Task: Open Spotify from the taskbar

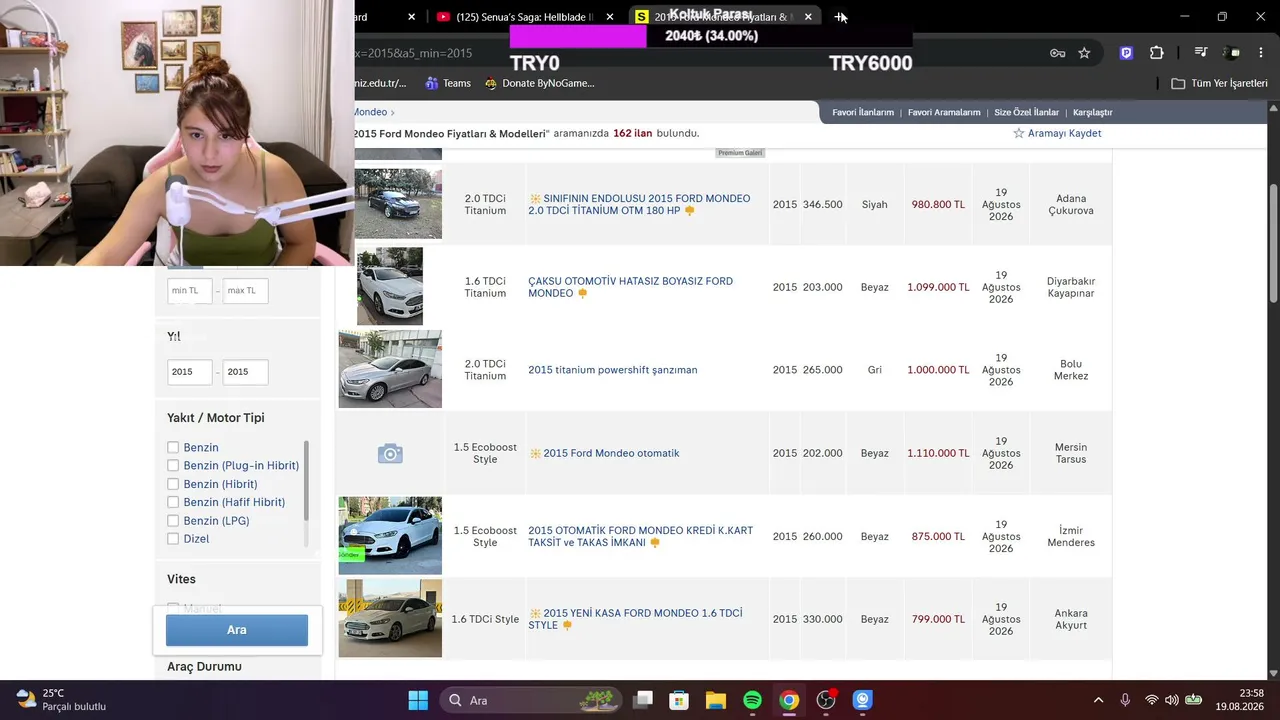Action: click(752, 700)
